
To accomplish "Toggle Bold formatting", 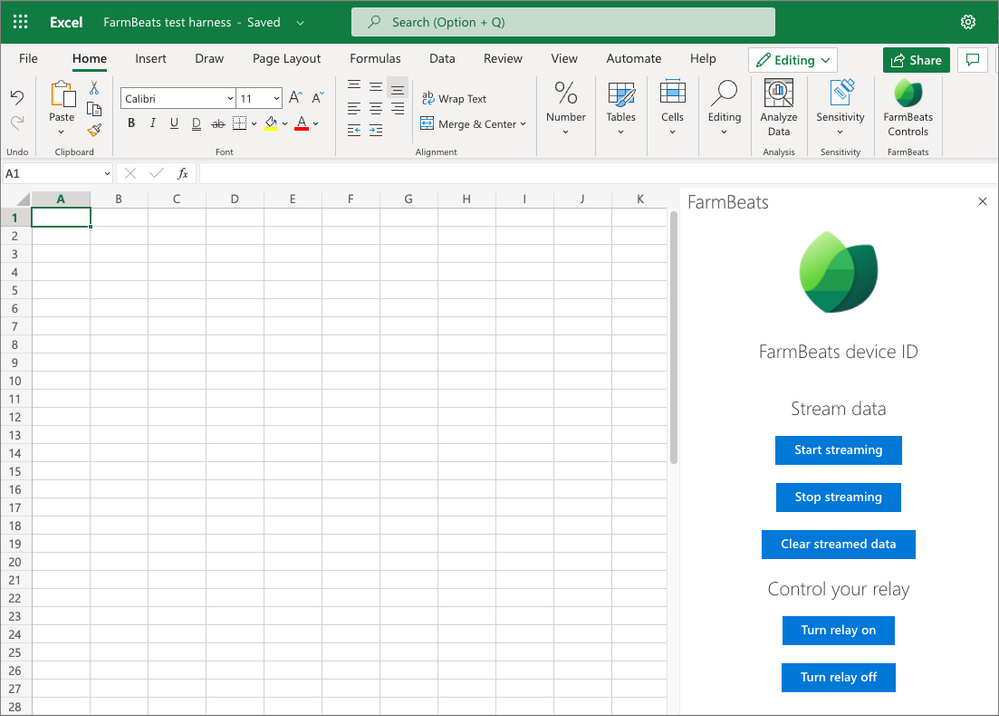I will (131, 123).
